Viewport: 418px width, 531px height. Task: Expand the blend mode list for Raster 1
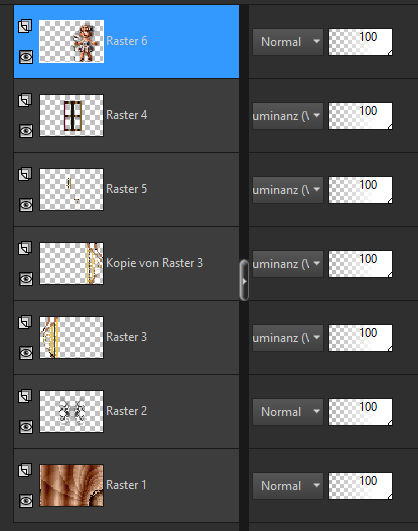click(288, 486)
